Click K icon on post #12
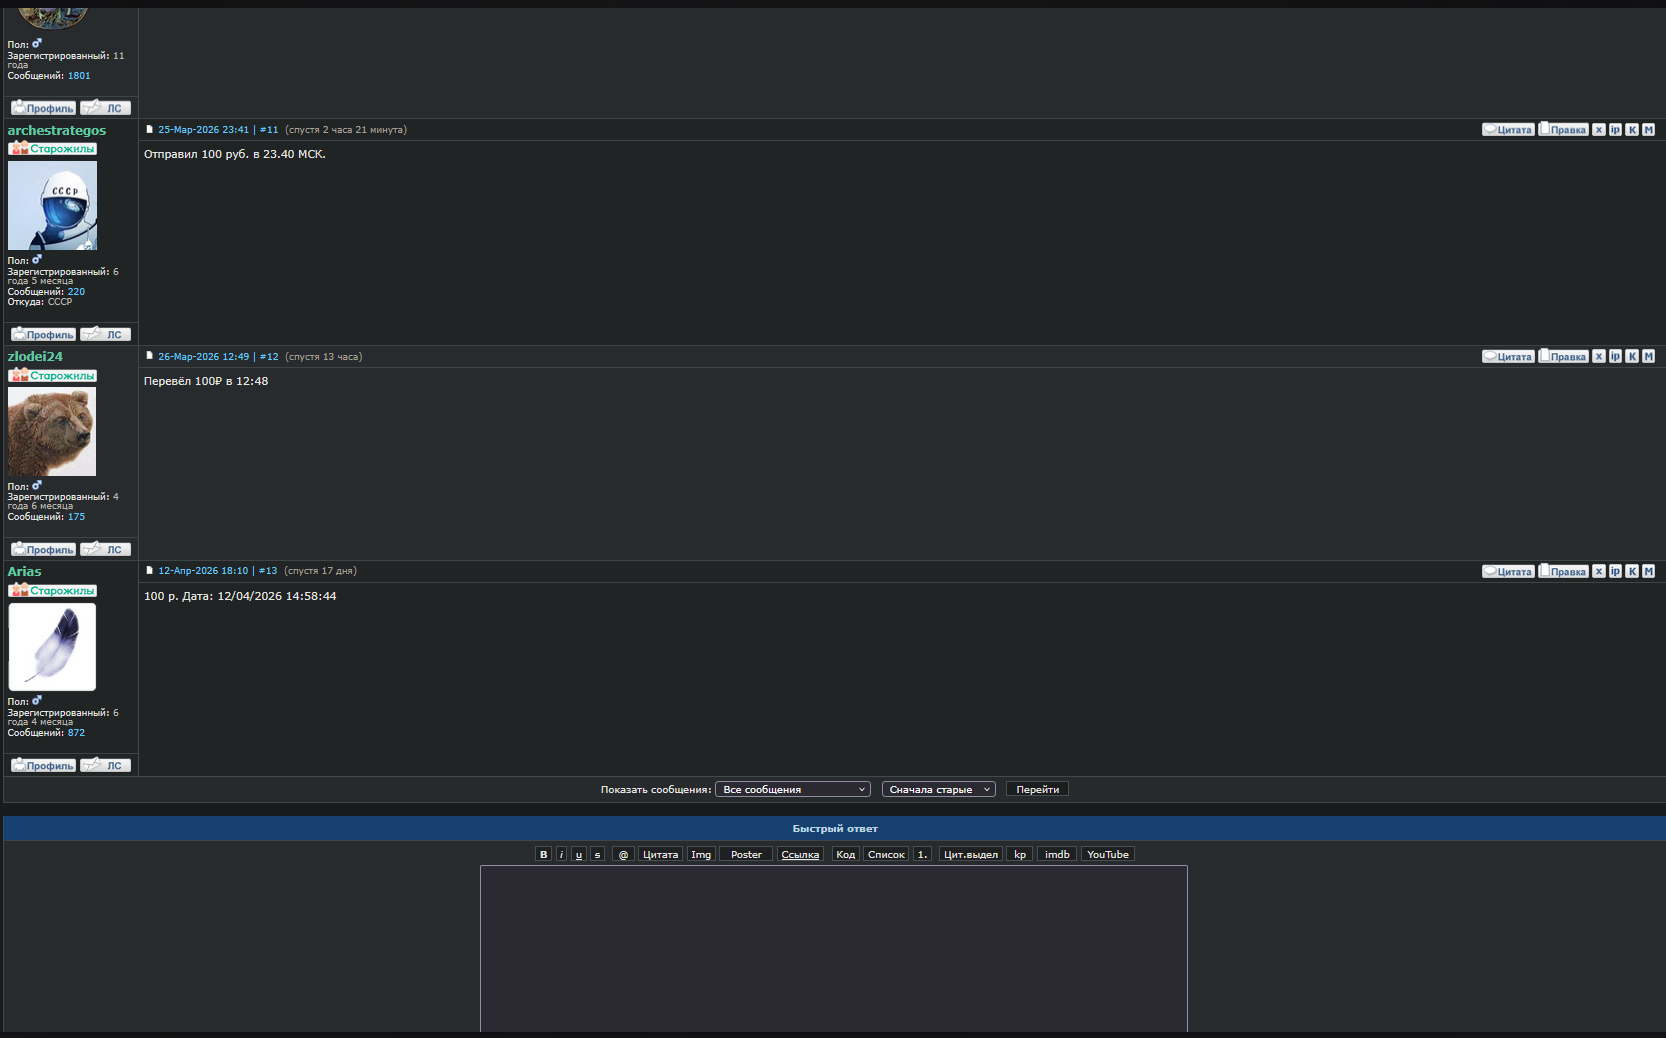The width and height of the screenshot is (1666, 1038). click(x=1632, y=357)
